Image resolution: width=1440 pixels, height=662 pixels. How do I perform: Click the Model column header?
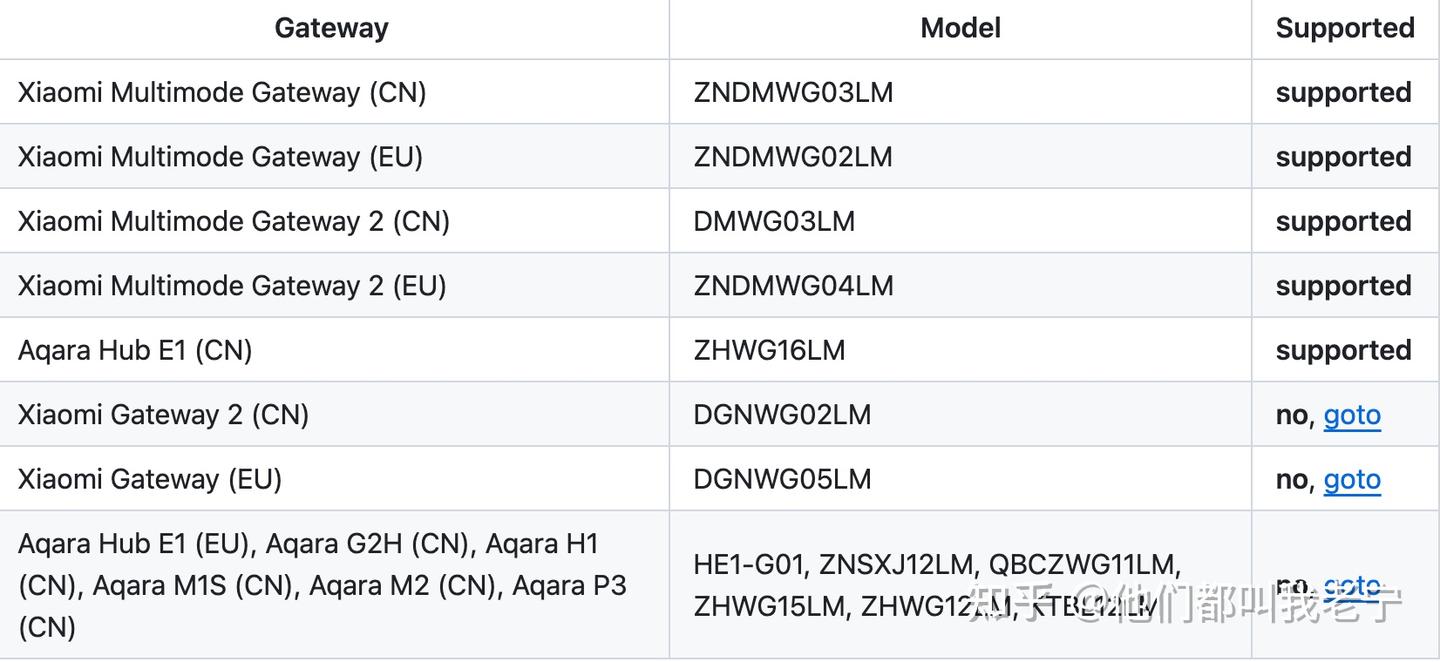pyautogui.click(x=960, y=28)
